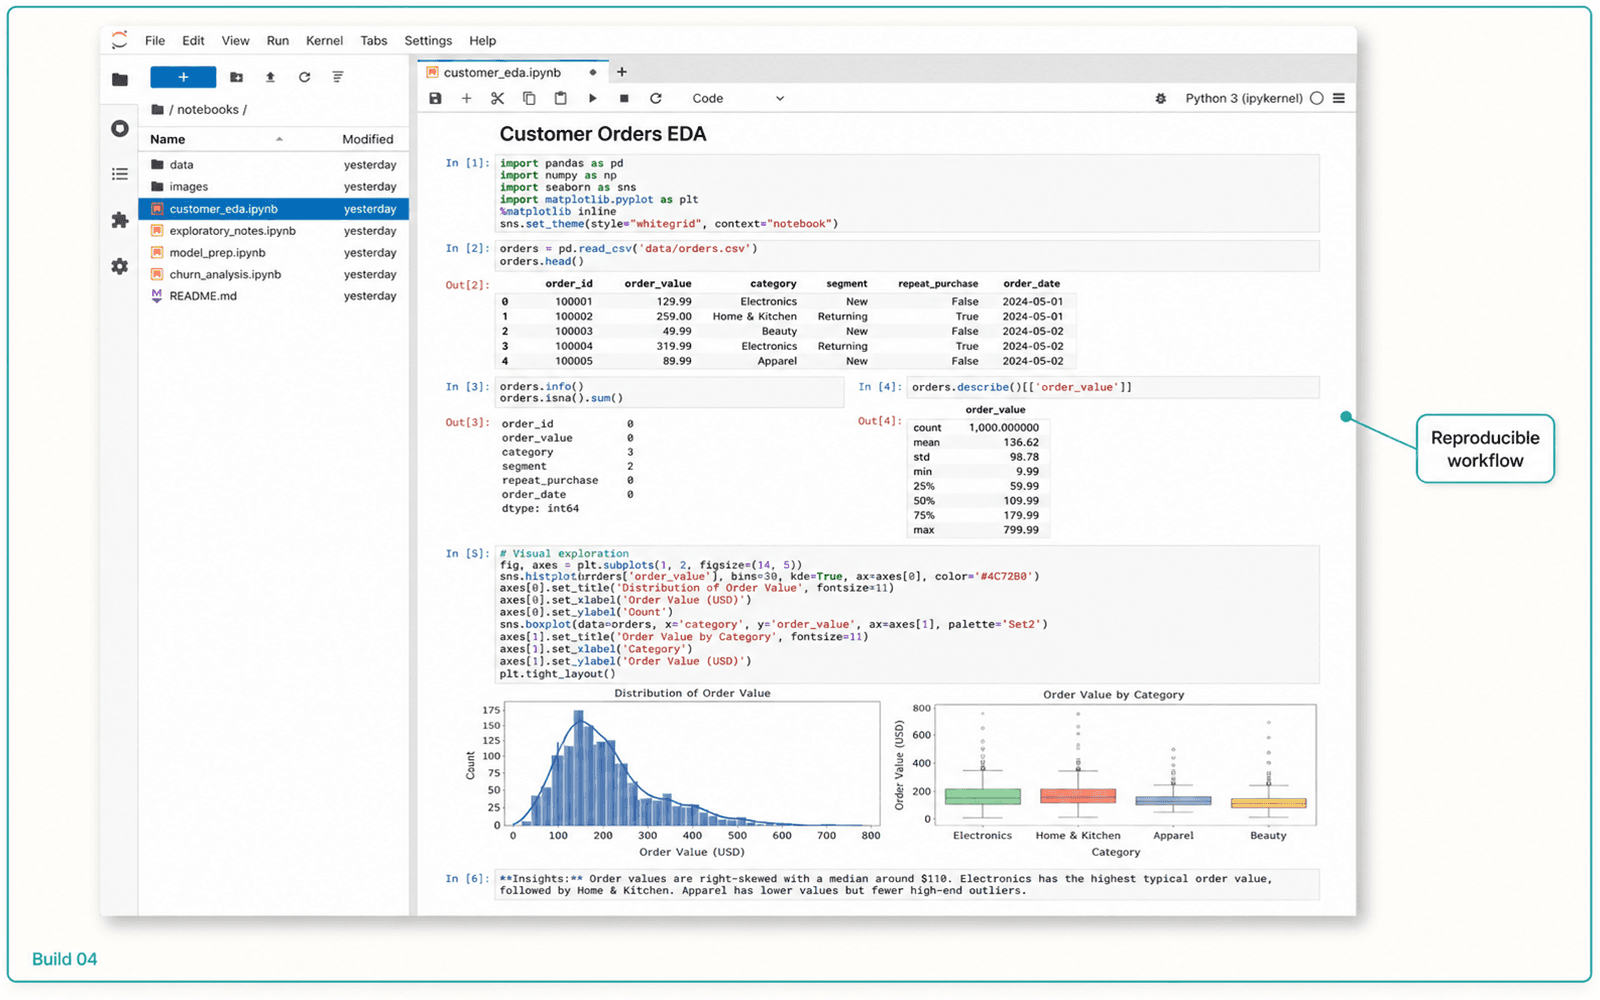1600x1000 pixels.
Task: Open the Tabs menu
Action: [x=374, y=41]
